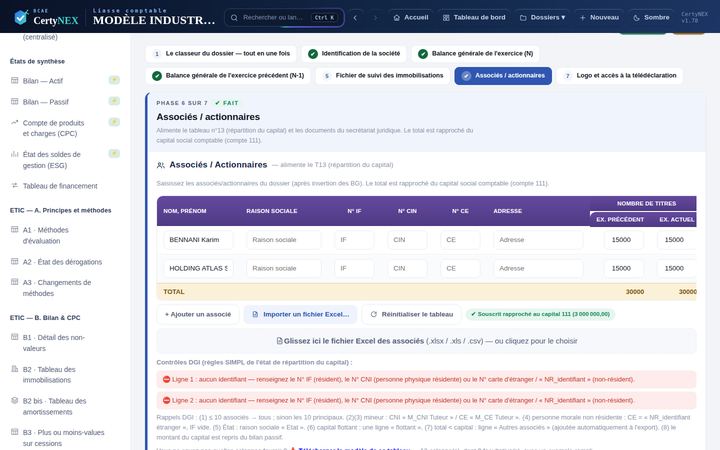Screen dimensions: 720x450
Task: Open Logo et accès à la télédéclaration step
Action: tap(620, 76)
